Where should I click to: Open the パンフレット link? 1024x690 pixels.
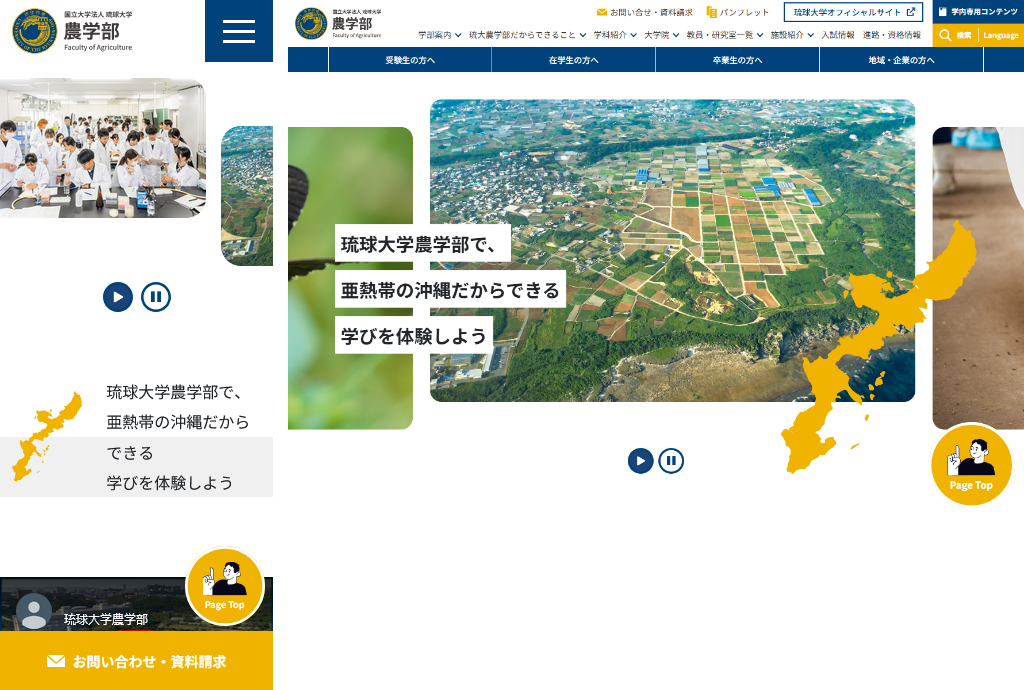click(x=737, y=12)
